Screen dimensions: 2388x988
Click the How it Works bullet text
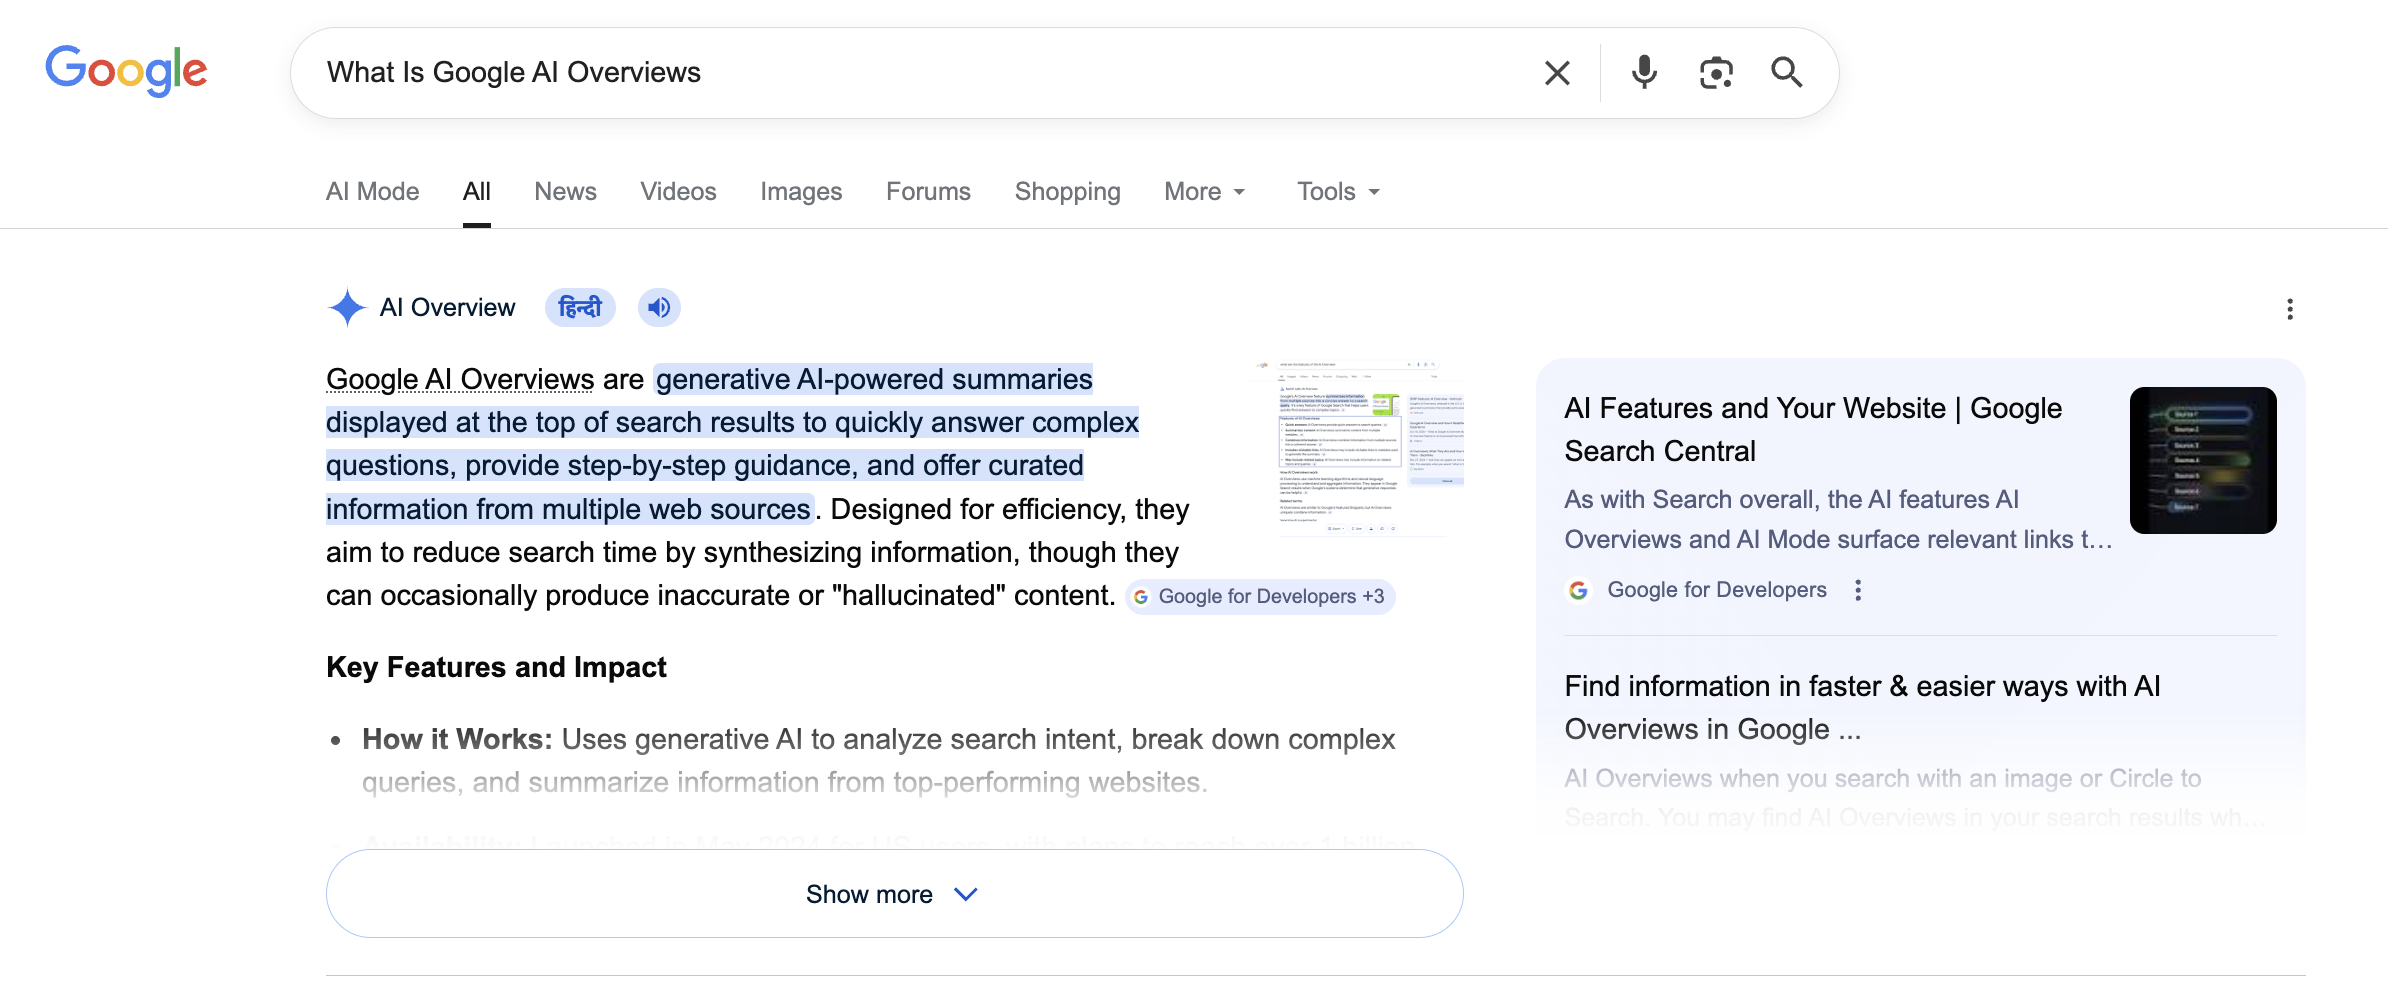pos(878,760)
